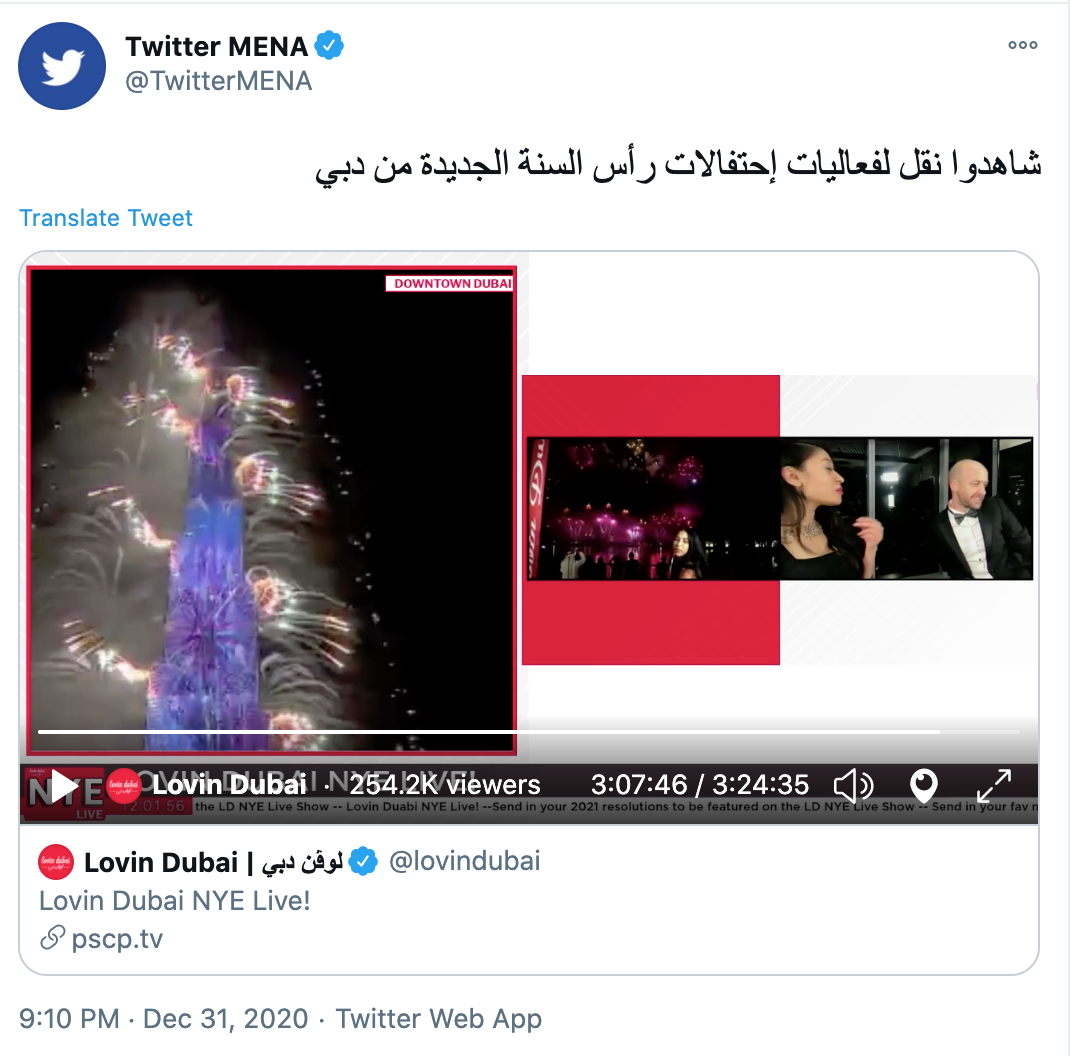The image size is (1070, 1056).
Task: Click the verified badge beside Twitter MENA
Action: [x=329, y=46]
